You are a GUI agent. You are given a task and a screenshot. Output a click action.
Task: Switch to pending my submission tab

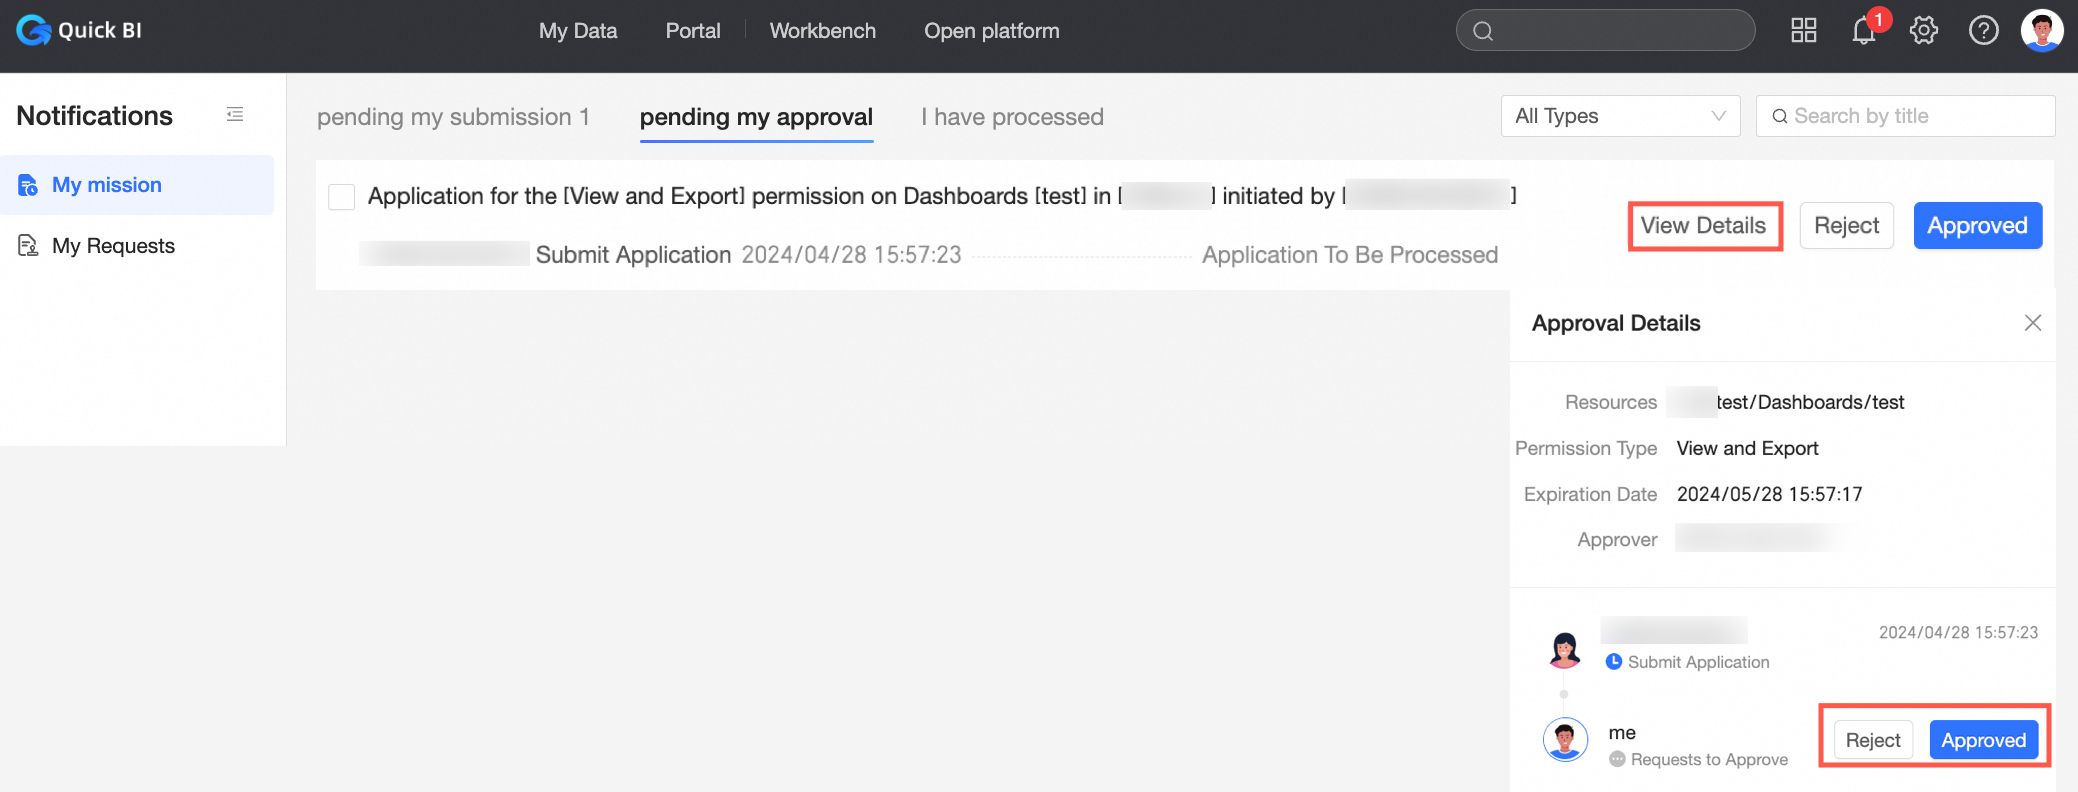coord(453,117)
